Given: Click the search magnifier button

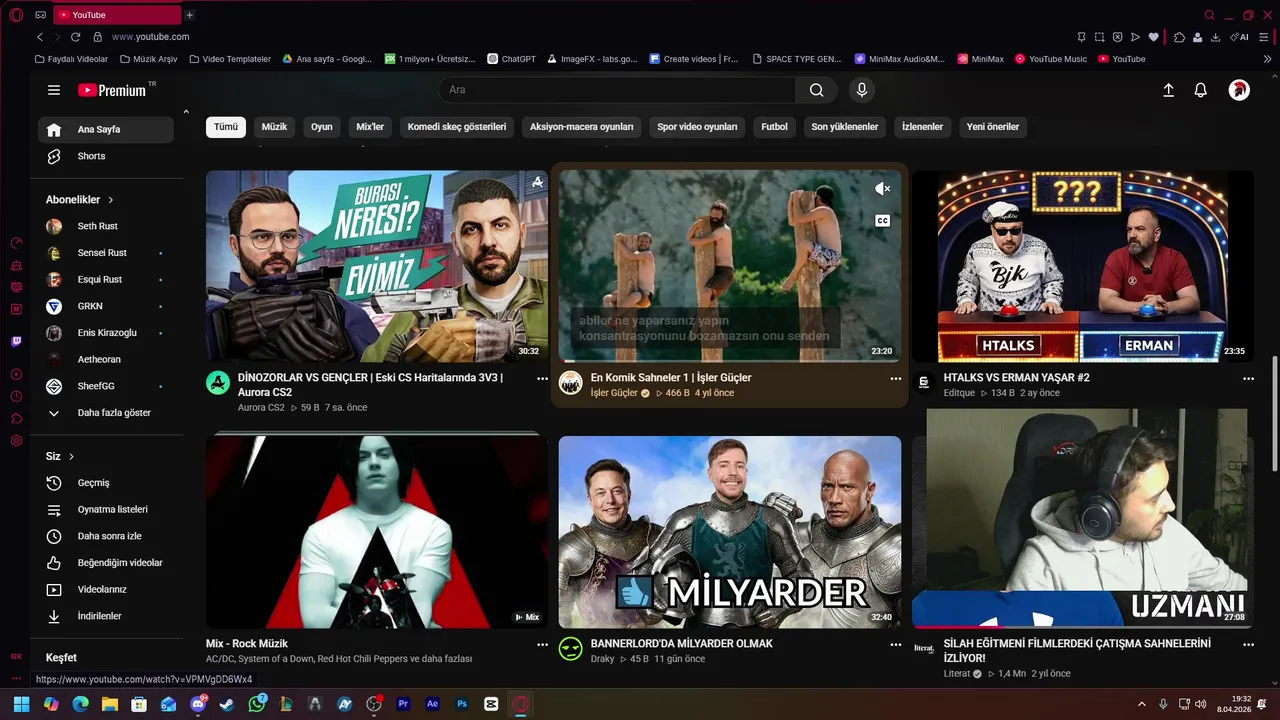Looking at the screenshot, I should pyautogui.click(x=817, y=90).
